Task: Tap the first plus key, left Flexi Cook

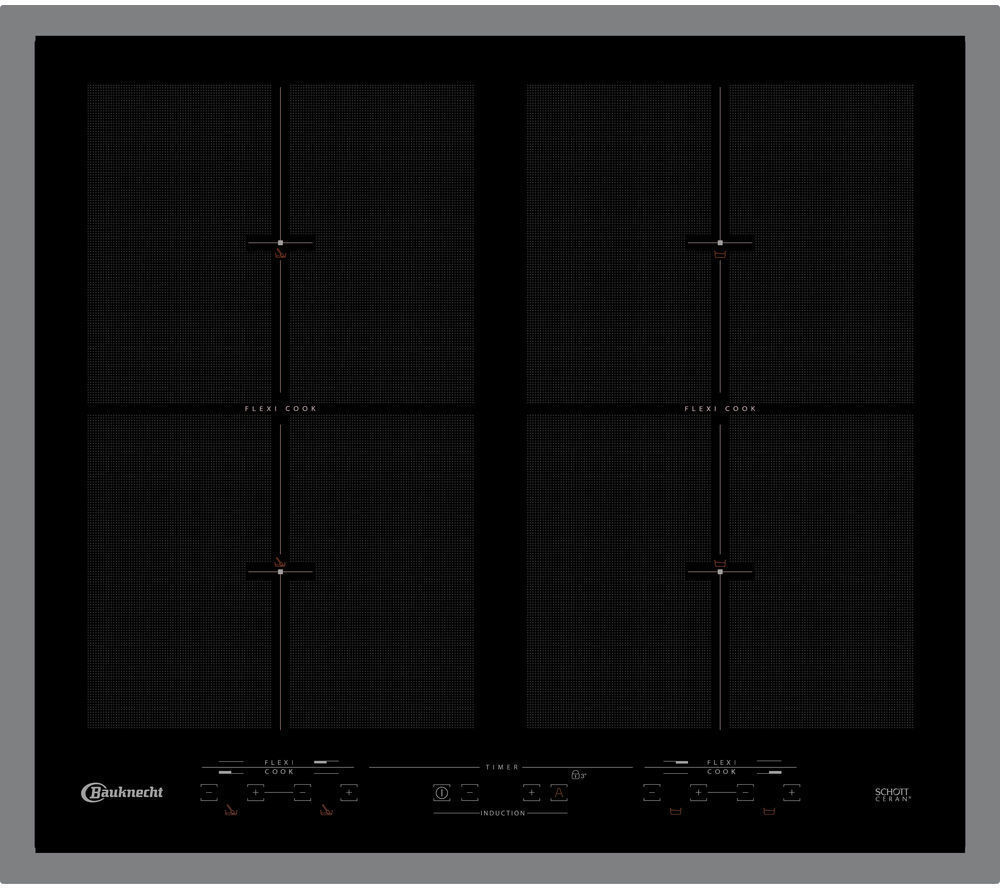Action: click(255, 792)
